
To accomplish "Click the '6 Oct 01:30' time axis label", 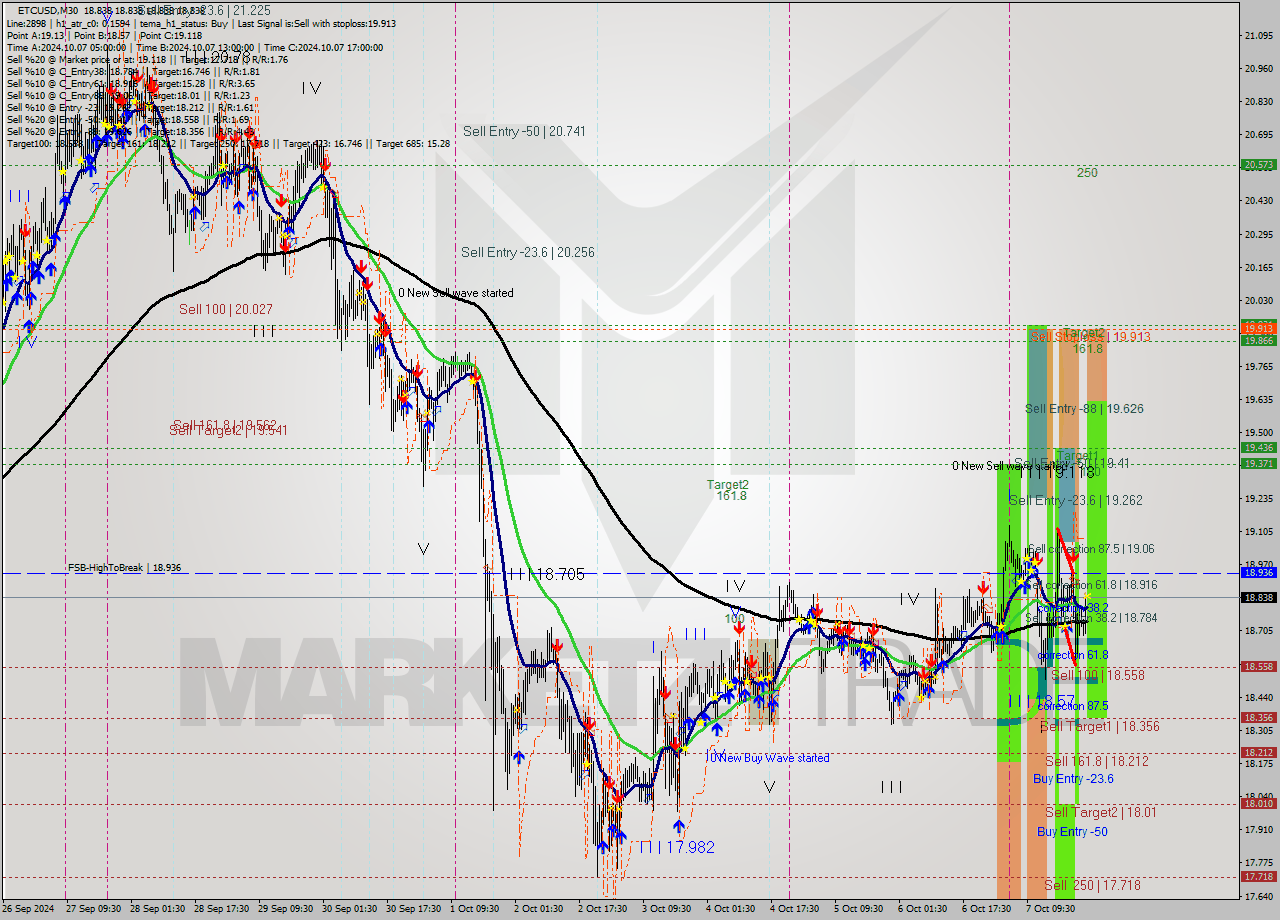I will 925,909.
